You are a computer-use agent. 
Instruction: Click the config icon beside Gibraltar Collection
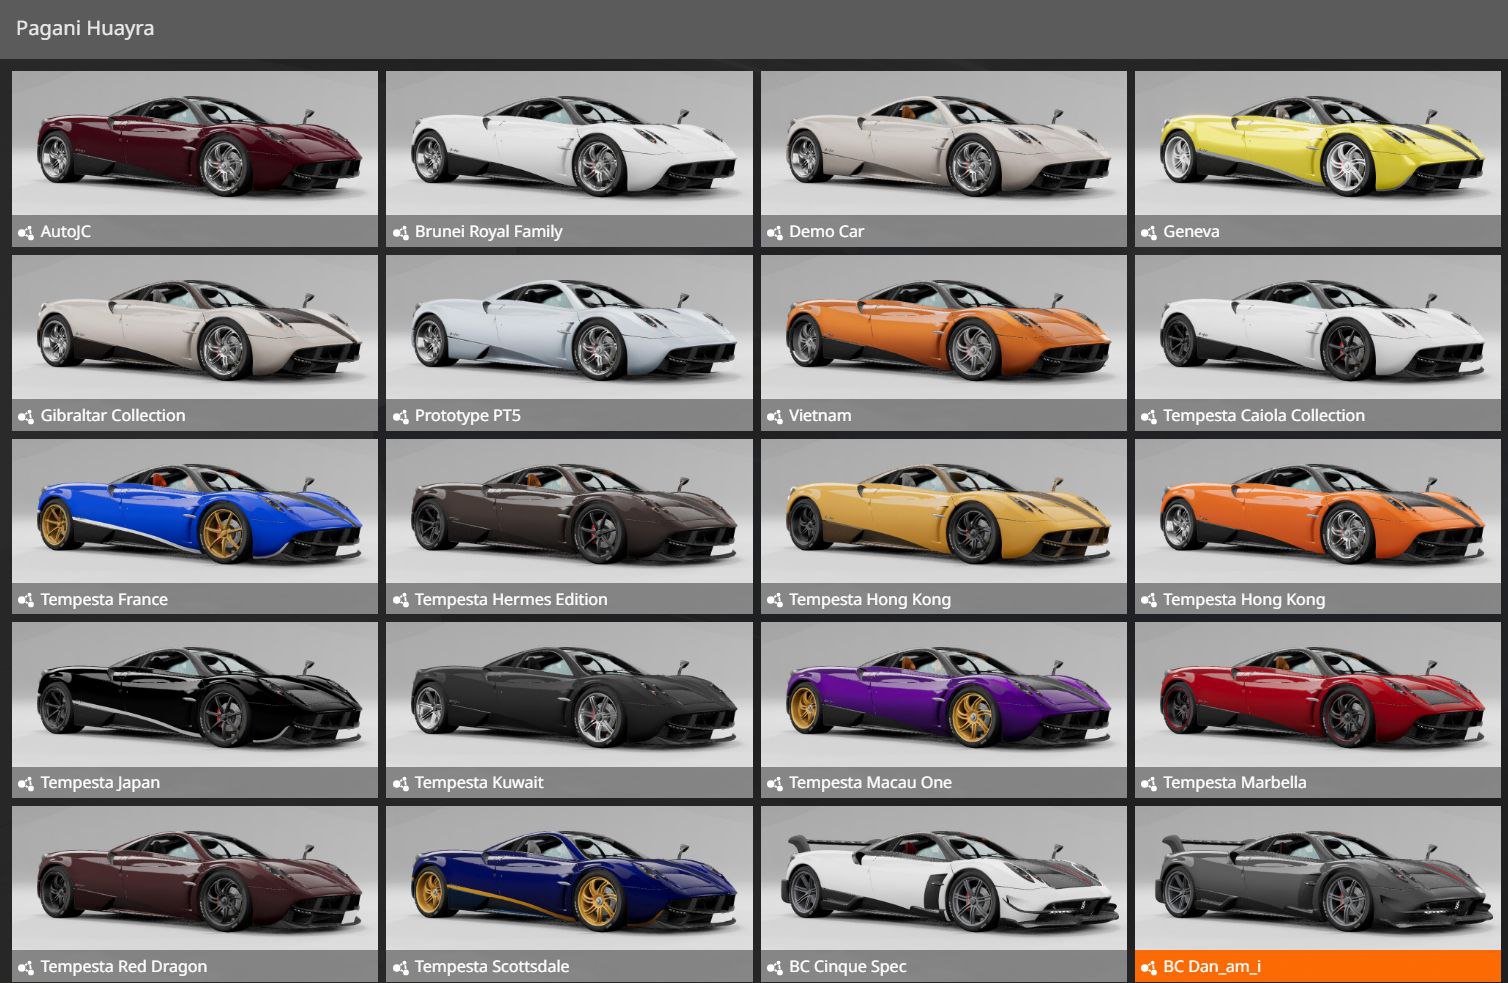pos(26,416)
